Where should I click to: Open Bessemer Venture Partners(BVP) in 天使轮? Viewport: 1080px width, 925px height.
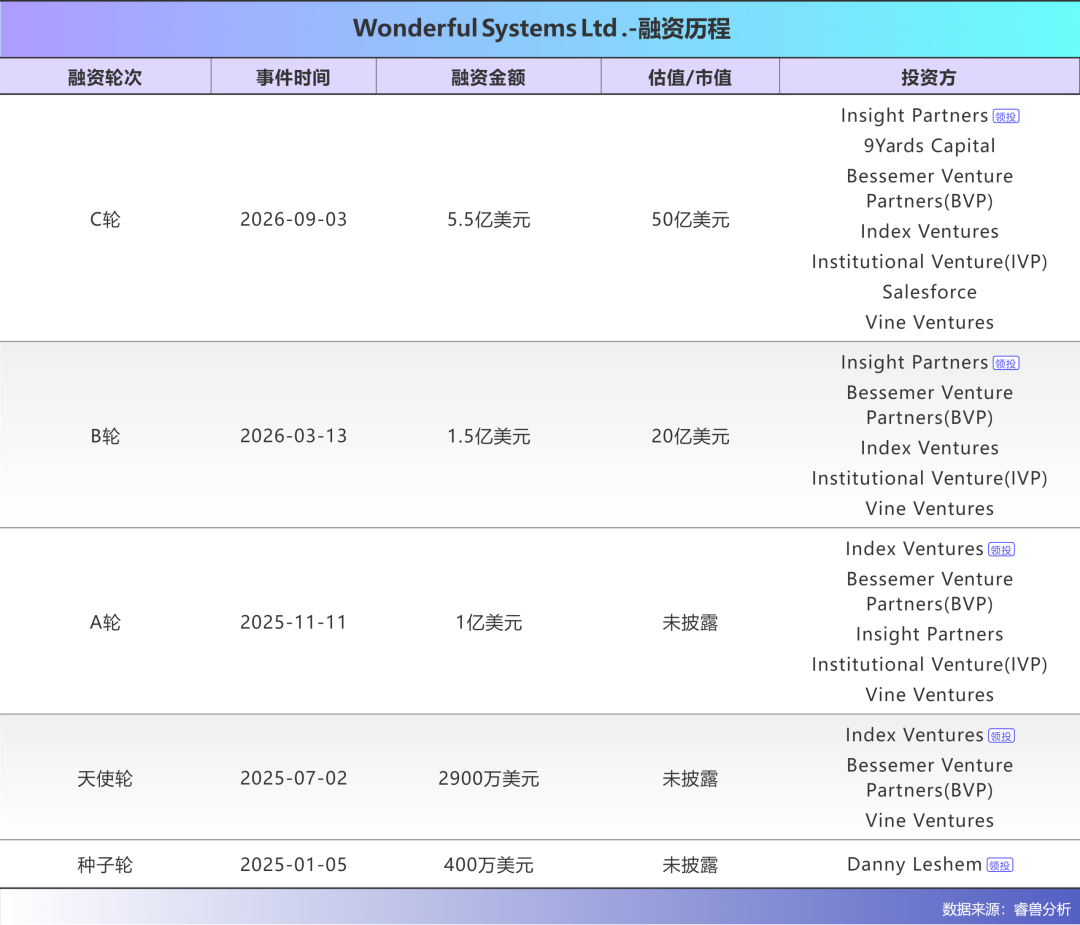point(929,778)
